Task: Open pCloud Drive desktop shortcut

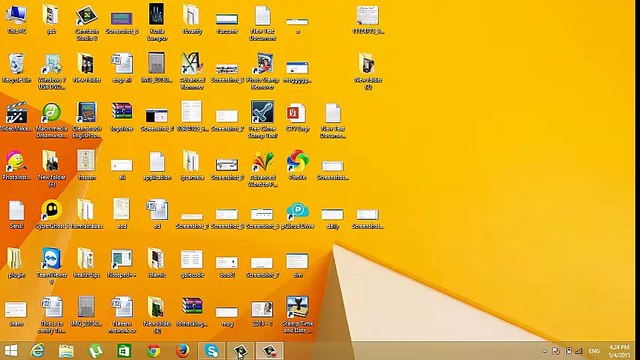Action: point(298,214)
